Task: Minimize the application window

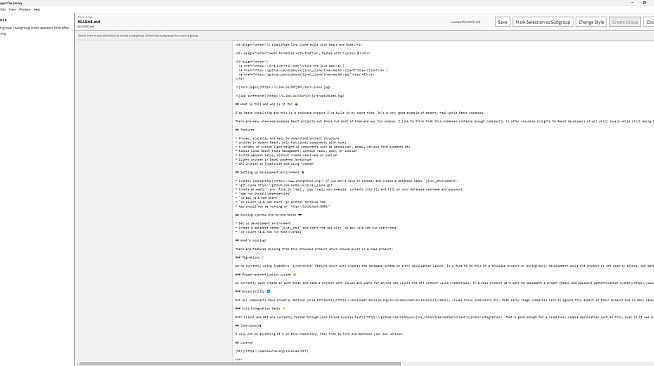Action: (x=632, y=3)
